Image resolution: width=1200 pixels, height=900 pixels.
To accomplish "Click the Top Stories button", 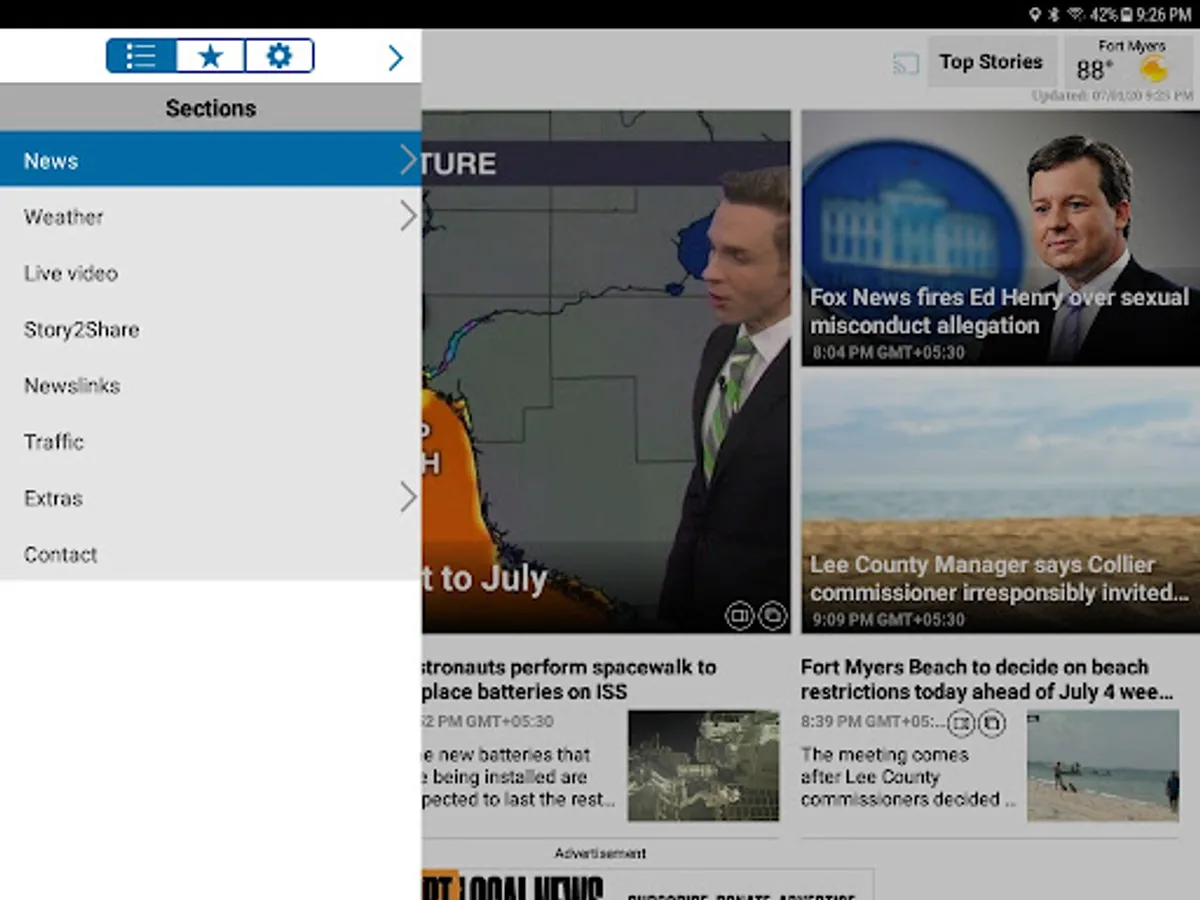I will point(991,62).
